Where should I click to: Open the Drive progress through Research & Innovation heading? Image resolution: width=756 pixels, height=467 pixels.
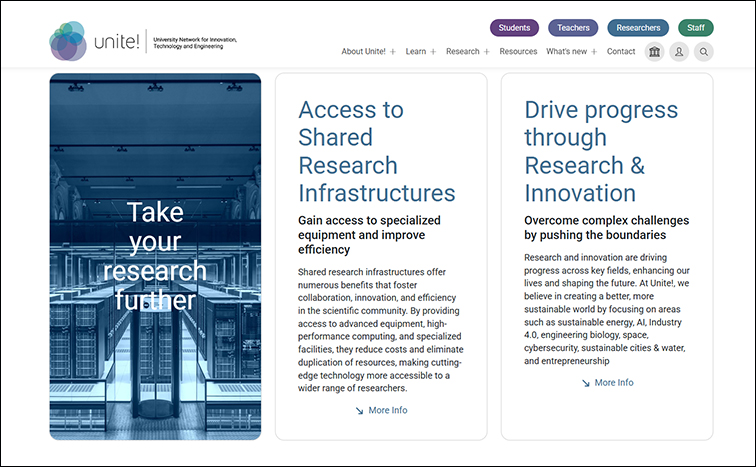[x=600, y=151]
